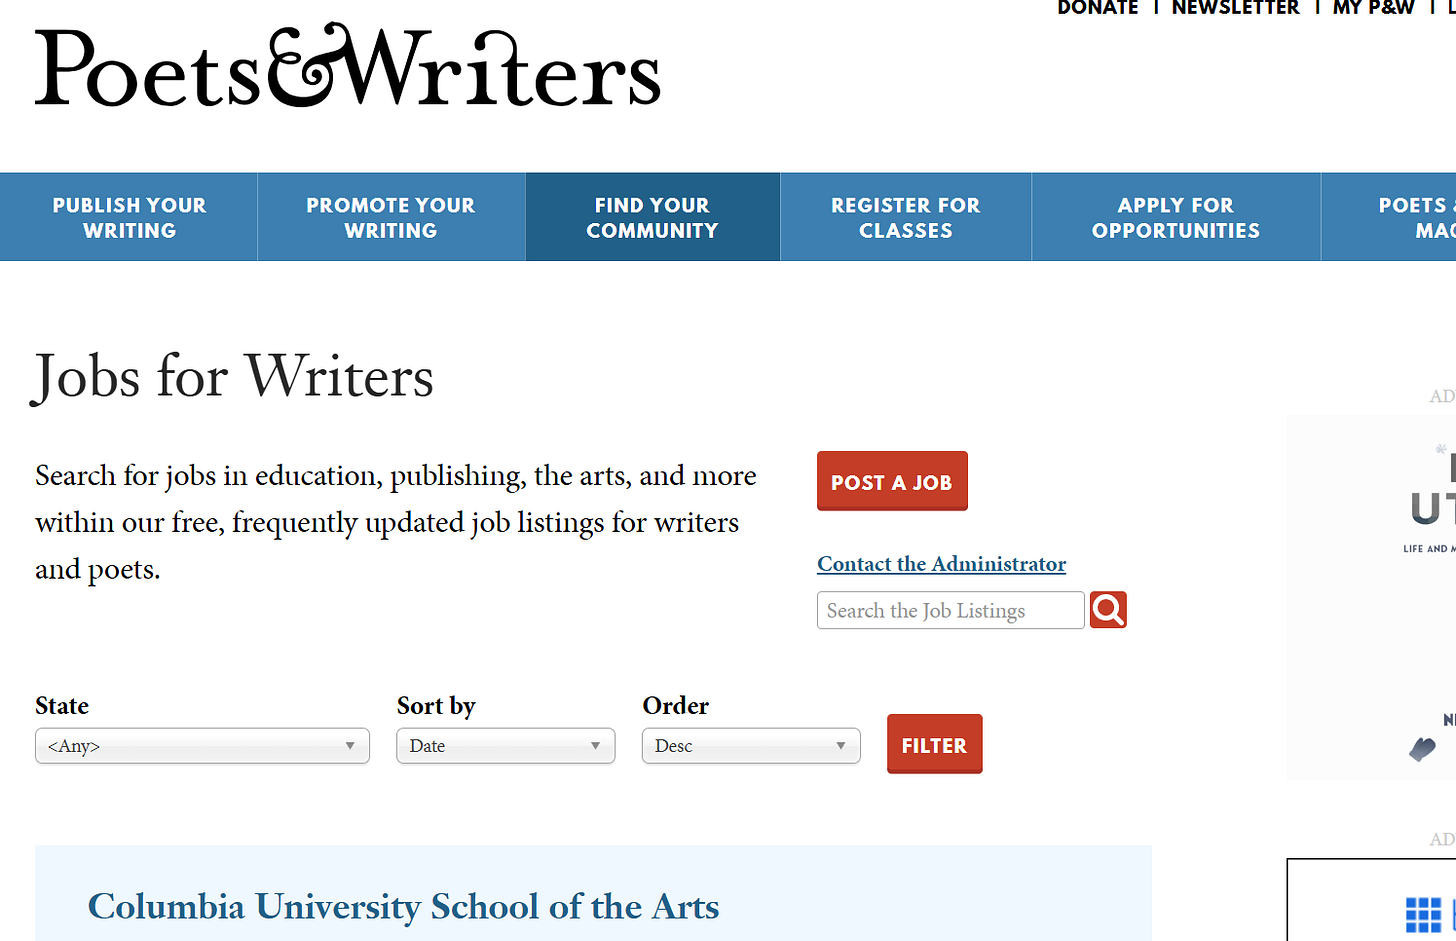Open Find Your Community menu
Screen dimensions: 1456x941
coord(652,217)
